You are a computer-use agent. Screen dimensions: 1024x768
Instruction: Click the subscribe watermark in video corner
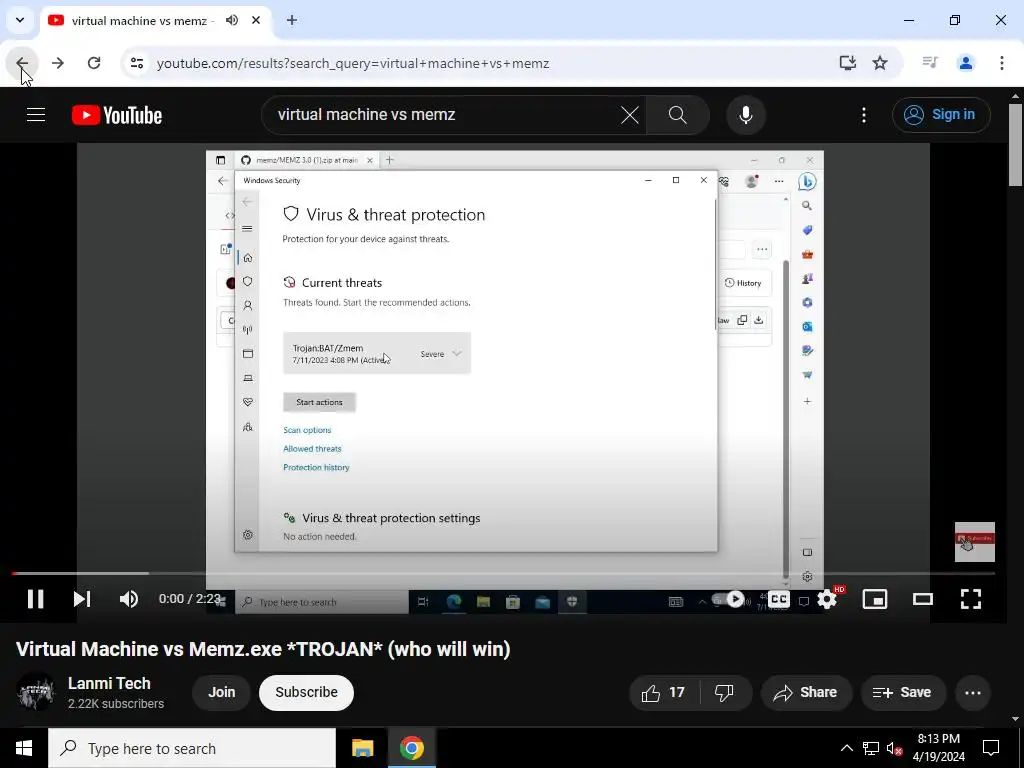click(975, 541)
